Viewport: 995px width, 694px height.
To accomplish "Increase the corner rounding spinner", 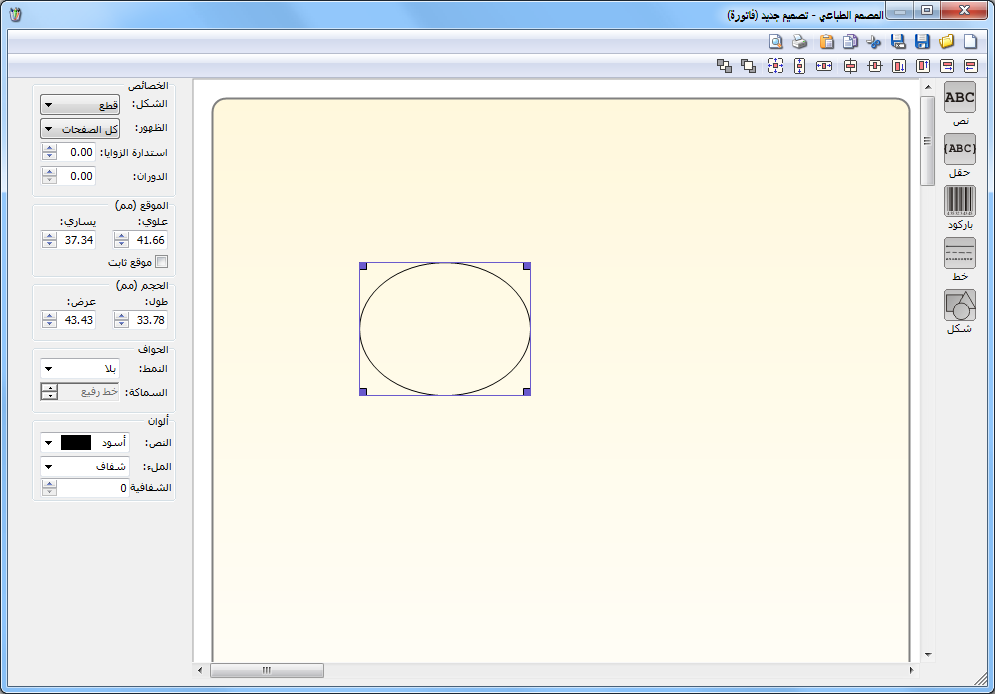I will 49,148.
